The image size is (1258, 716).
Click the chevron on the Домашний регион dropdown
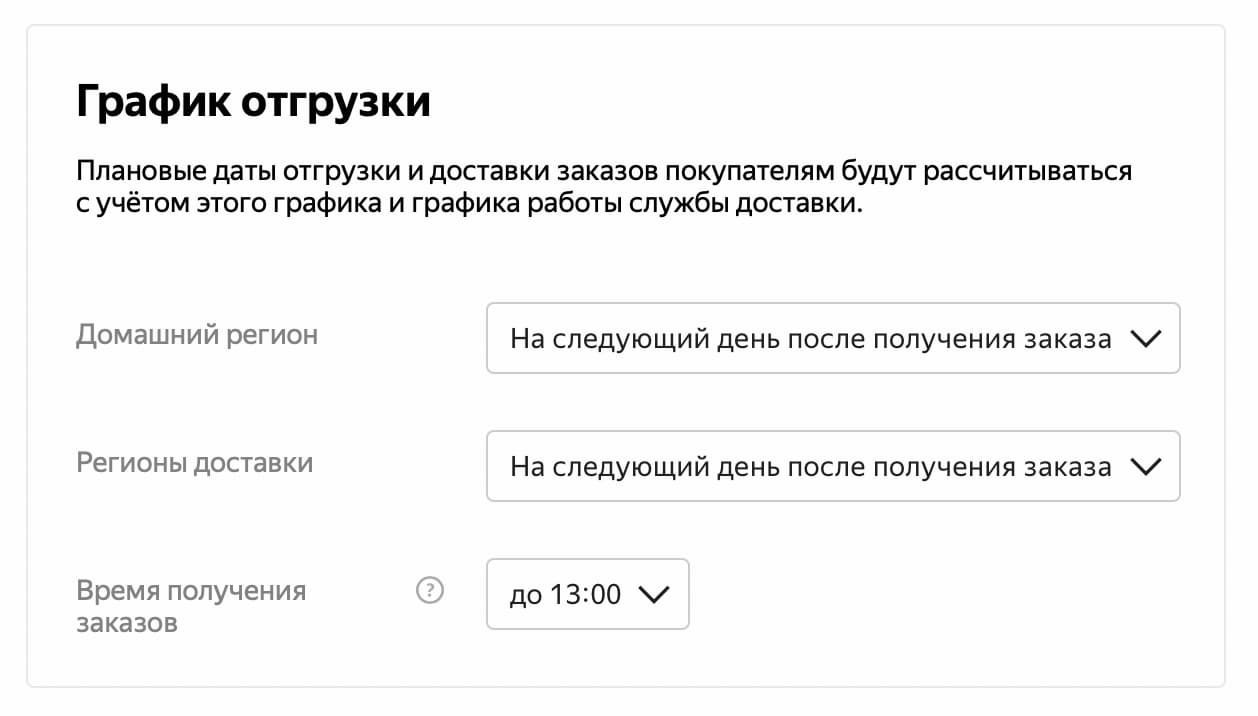[1147, 338]
